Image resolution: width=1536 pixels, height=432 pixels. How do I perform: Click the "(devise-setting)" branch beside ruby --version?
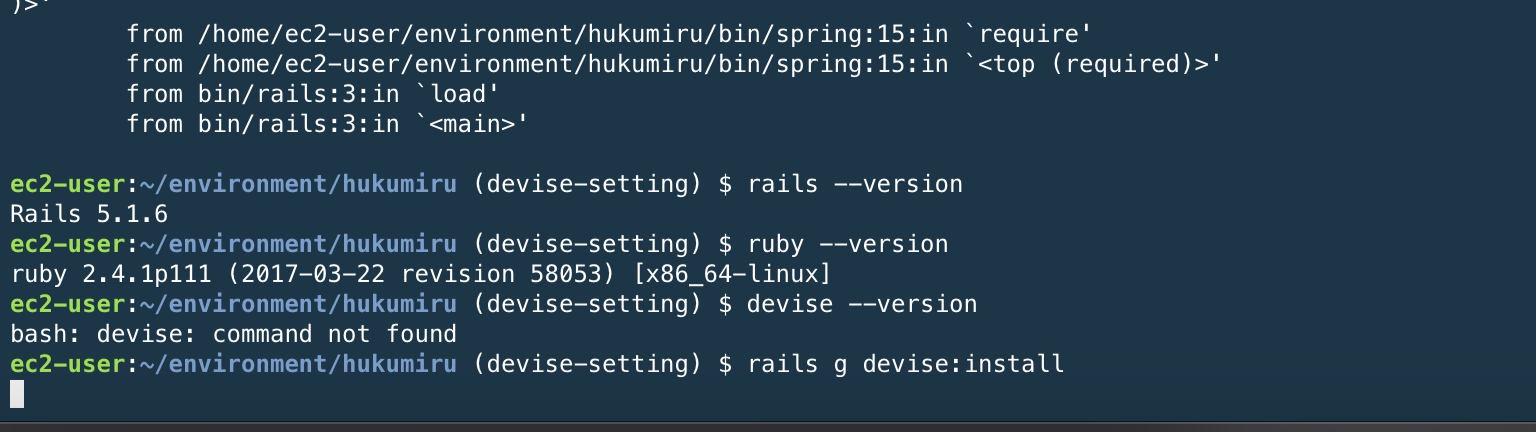coord(588,244)
